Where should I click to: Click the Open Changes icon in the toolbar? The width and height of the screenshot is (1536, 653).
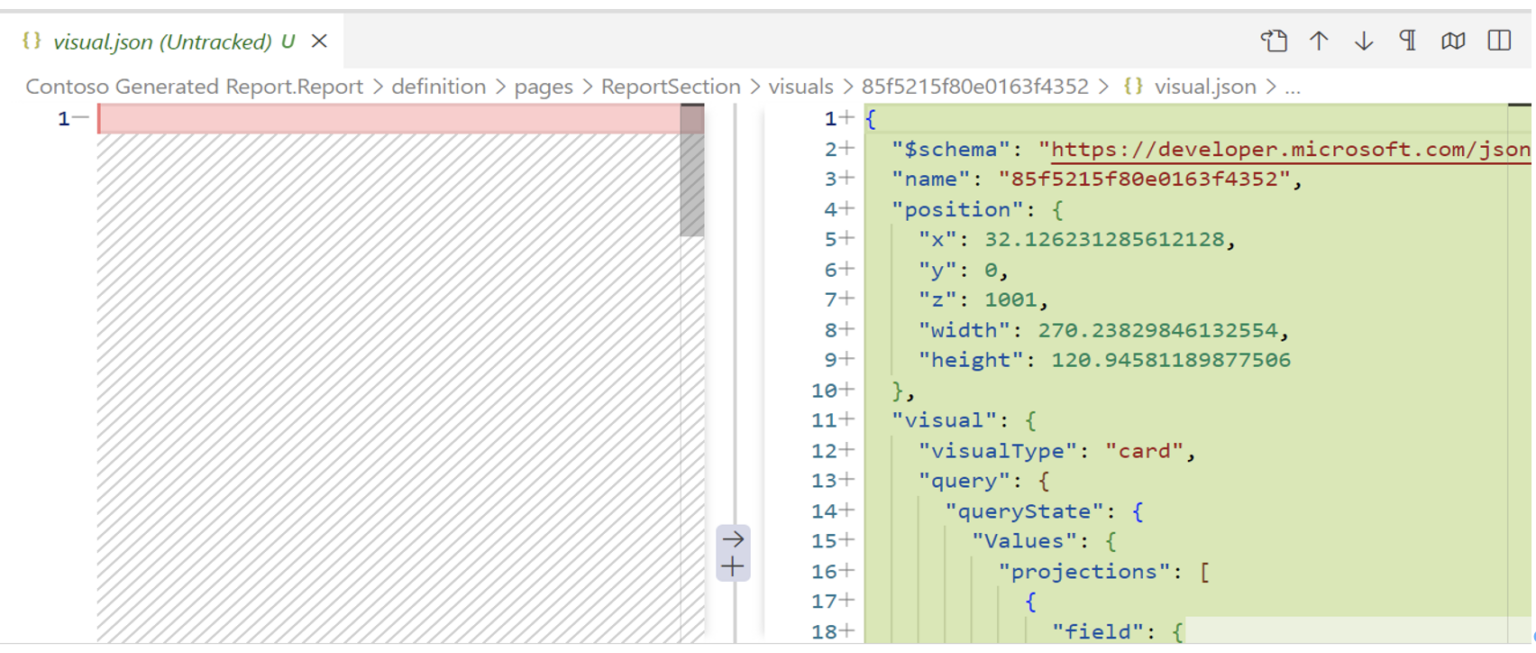tap(1274, 41)
